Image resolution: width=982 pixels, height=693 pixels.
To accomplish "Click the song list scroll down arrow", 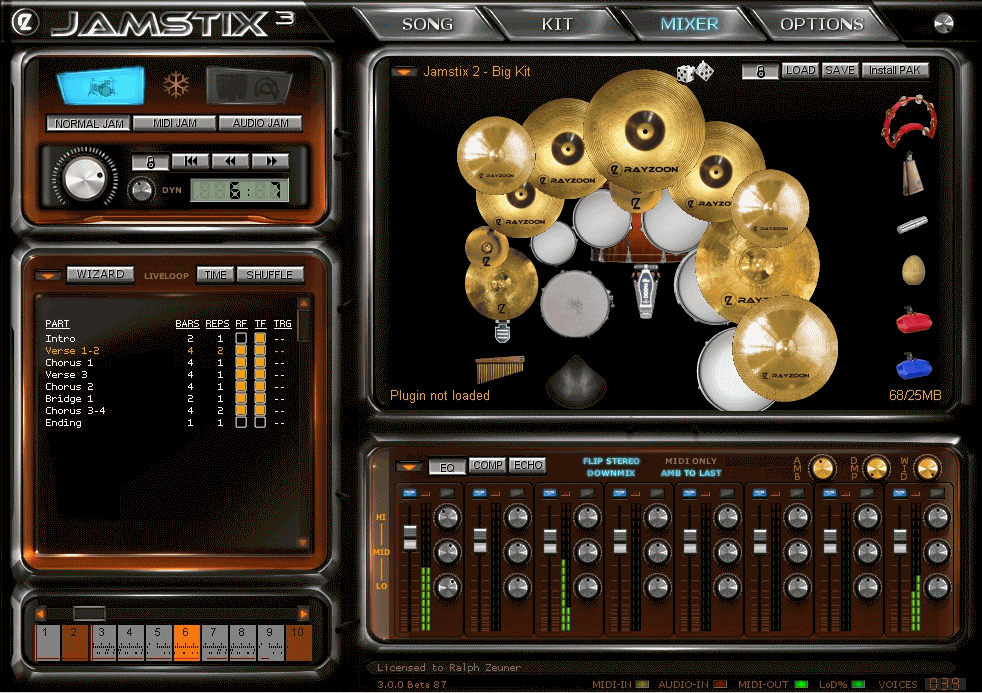I will (303, 543).
